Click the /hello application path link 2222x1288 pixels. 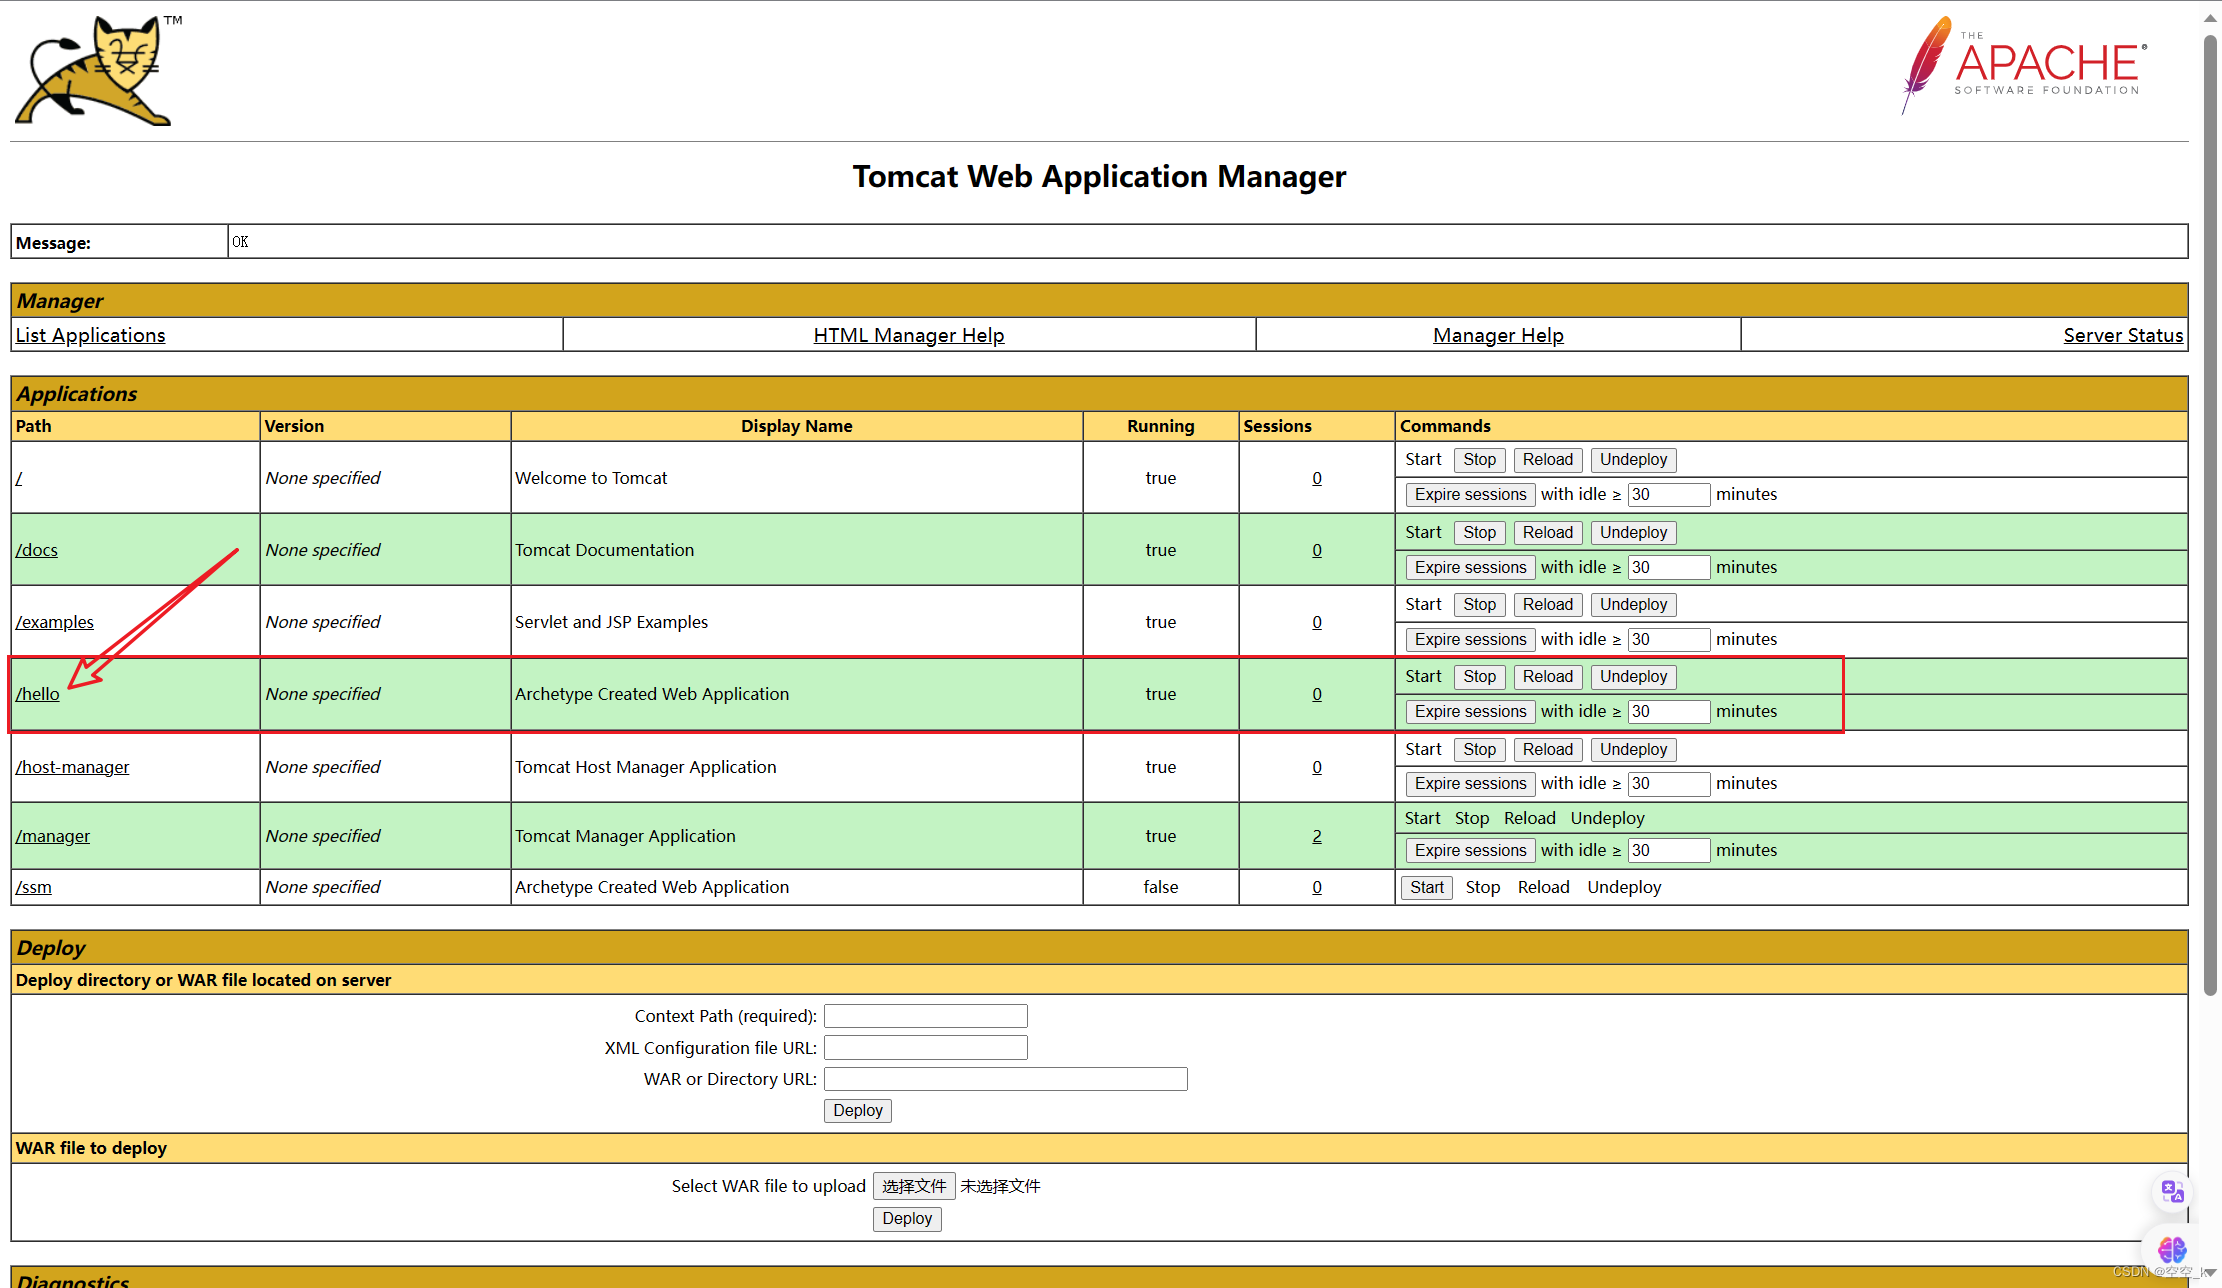38,693
